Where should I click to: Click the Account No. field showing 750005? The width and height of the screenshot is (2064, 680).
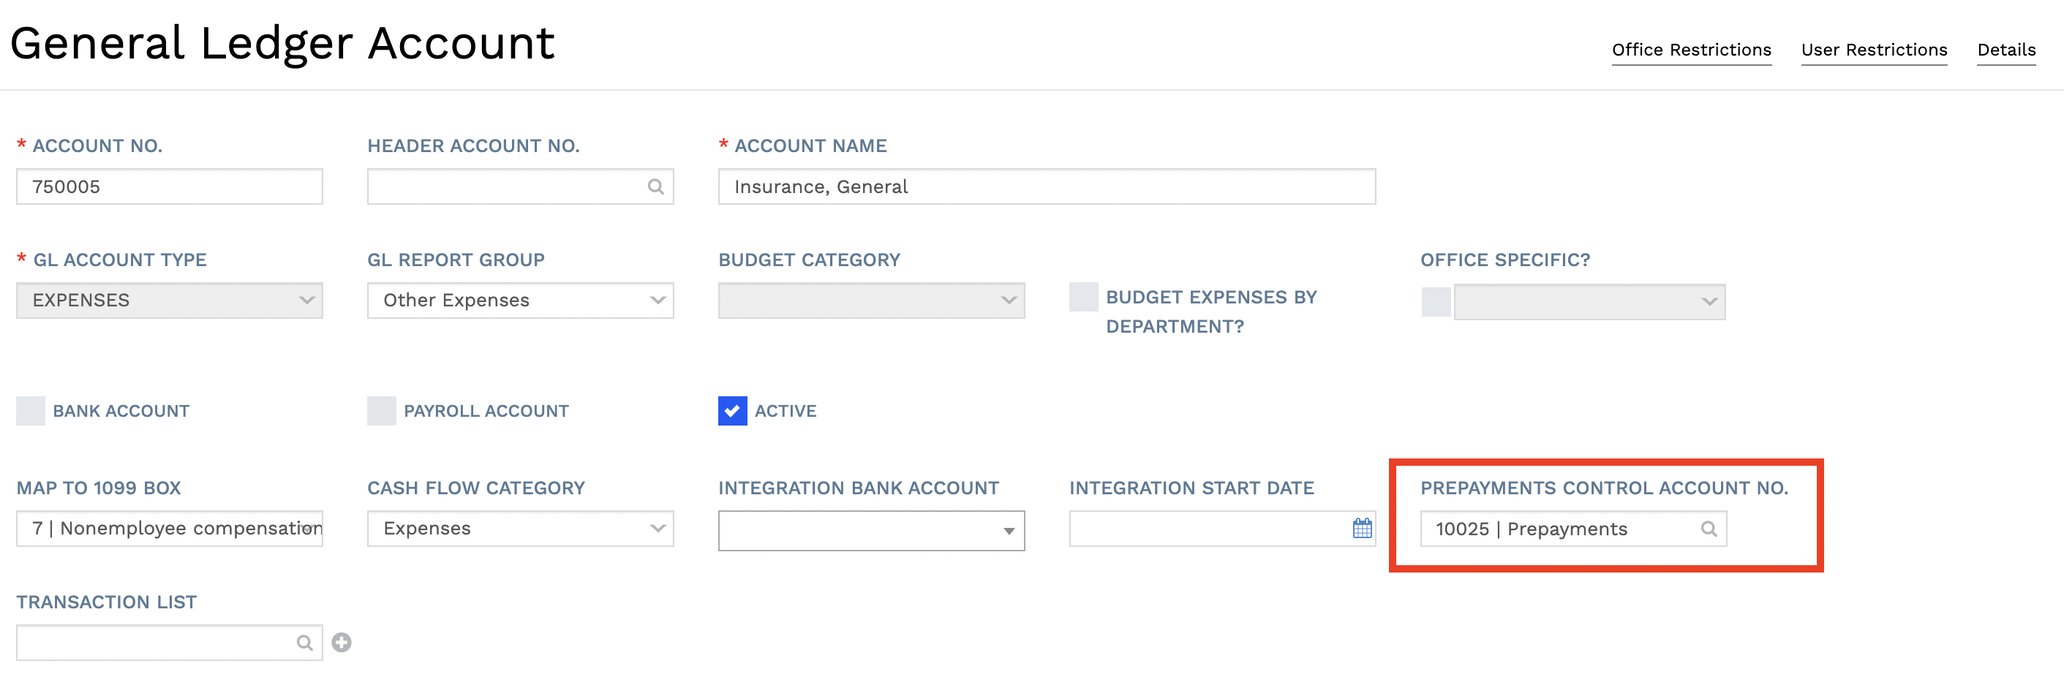click(169, 187)
